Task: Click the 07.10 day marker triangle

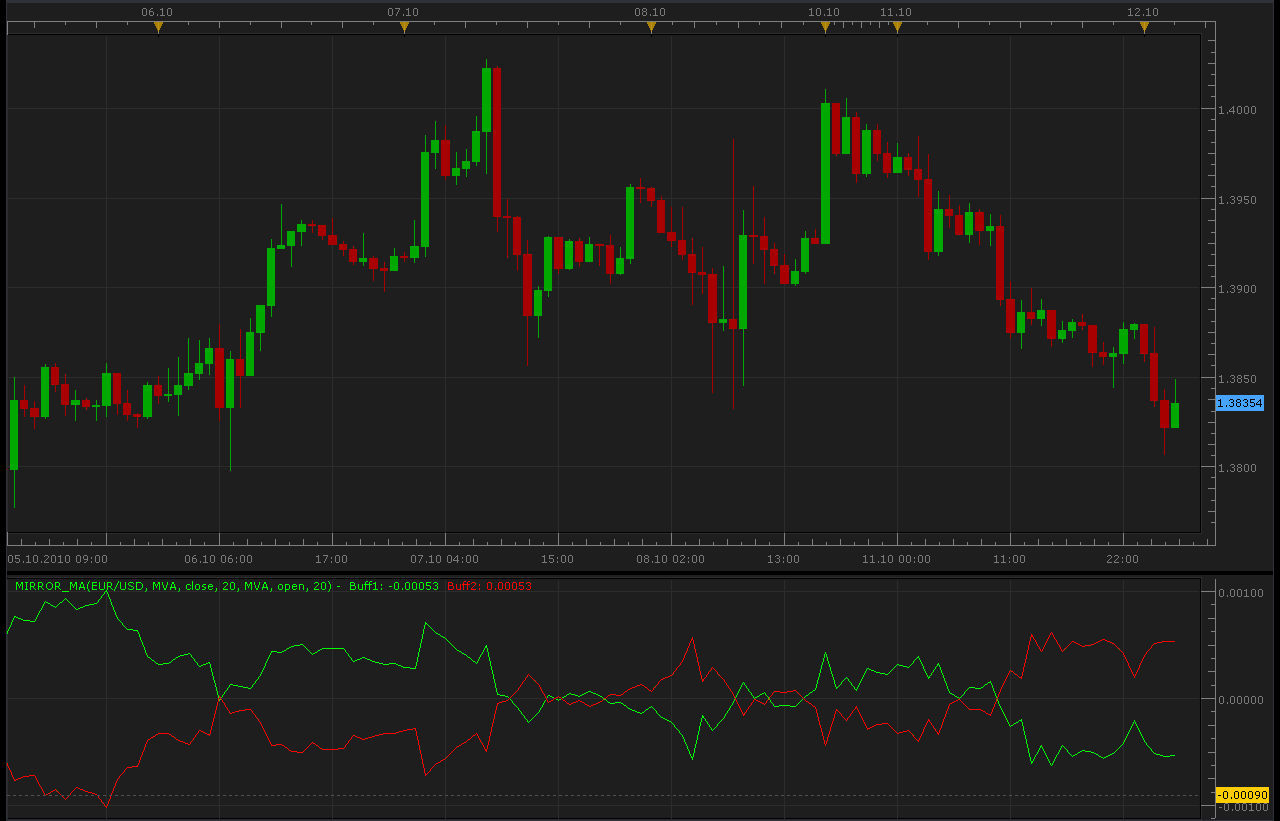Action: pyautogui.click(x=404, y=28)
